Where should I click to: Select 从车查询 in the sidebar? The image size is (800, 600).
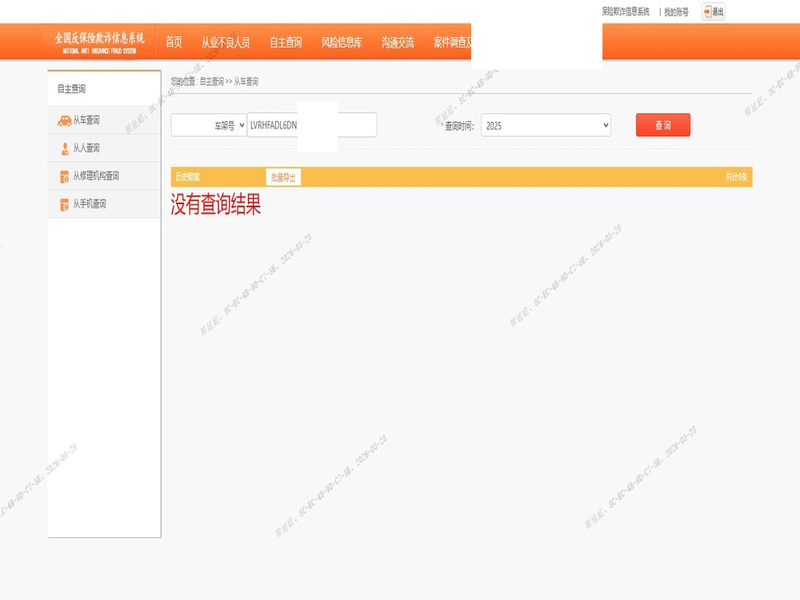pyautogui.click(x=104, y=120)
